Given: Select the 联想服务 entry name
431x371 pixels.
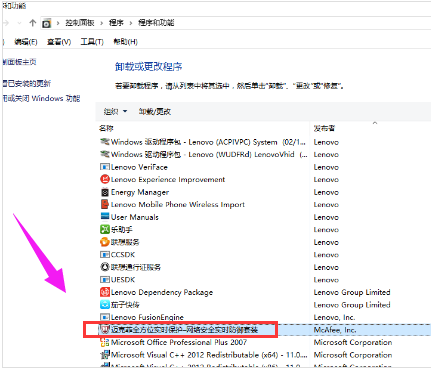Looking at the screenshot, I should pos(125,242).
